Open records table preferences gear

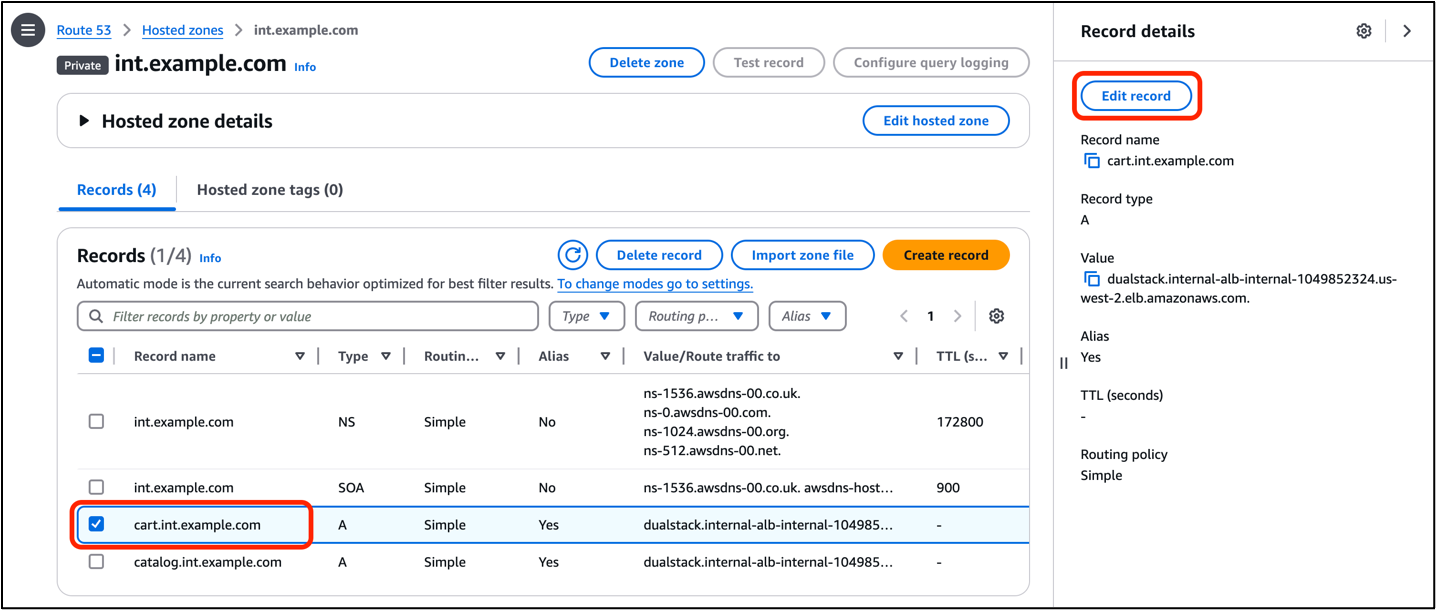tap(996, 316)
